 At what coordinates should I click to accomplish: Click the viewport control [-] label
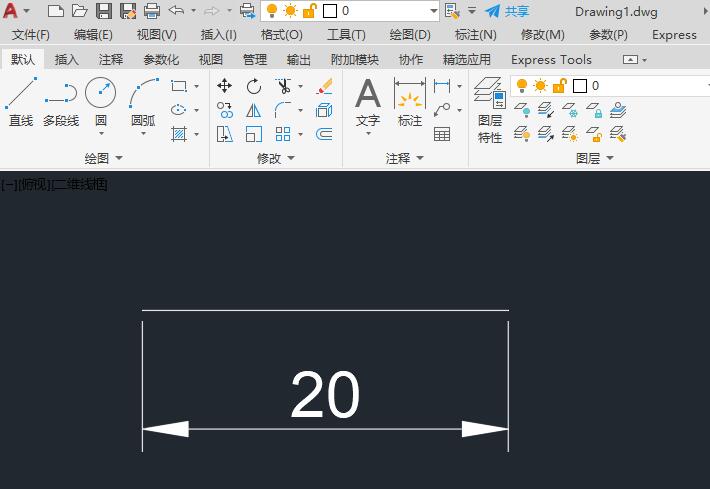click(x=8, y=184)
